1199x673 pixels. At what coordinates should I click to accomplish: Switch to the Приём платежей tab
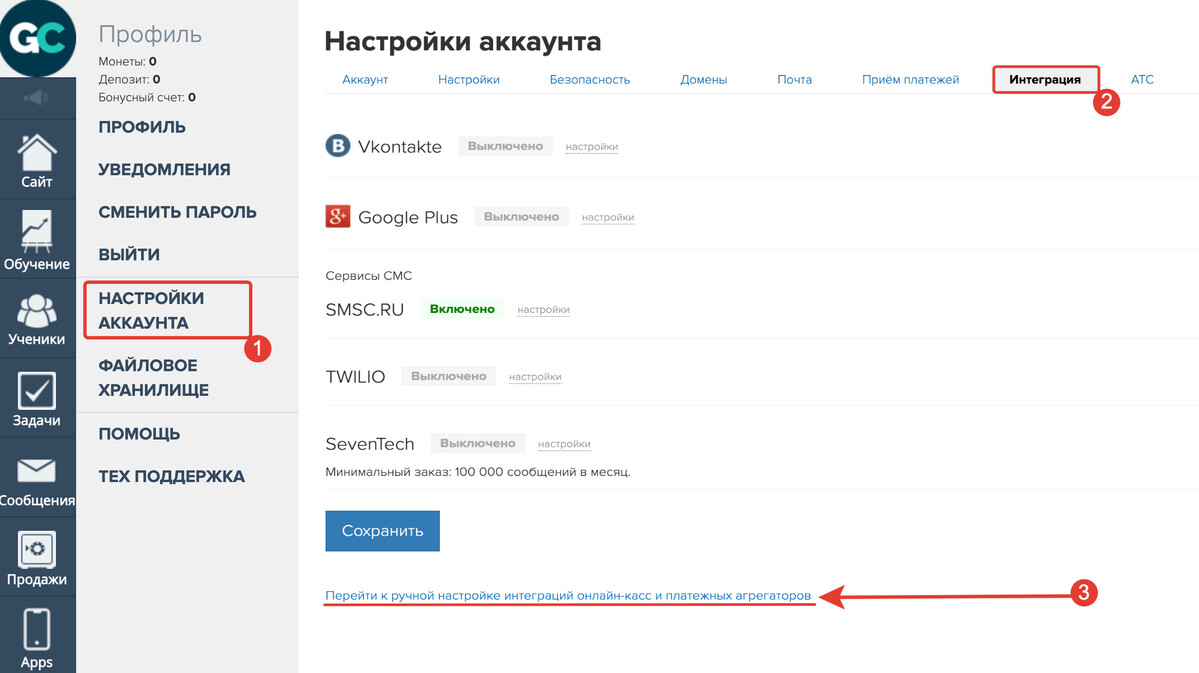pyautogui.click(x=910, y=80)
